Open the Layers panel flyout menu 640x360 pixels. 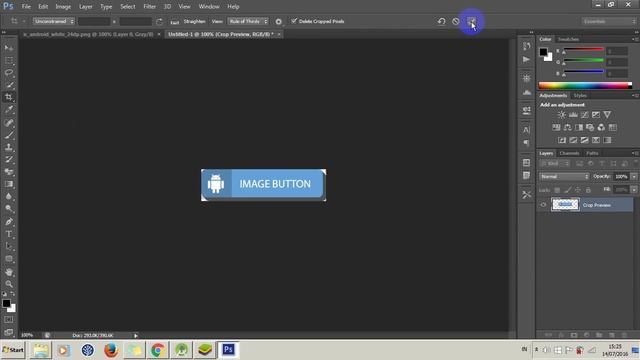(x=635, y=153)
